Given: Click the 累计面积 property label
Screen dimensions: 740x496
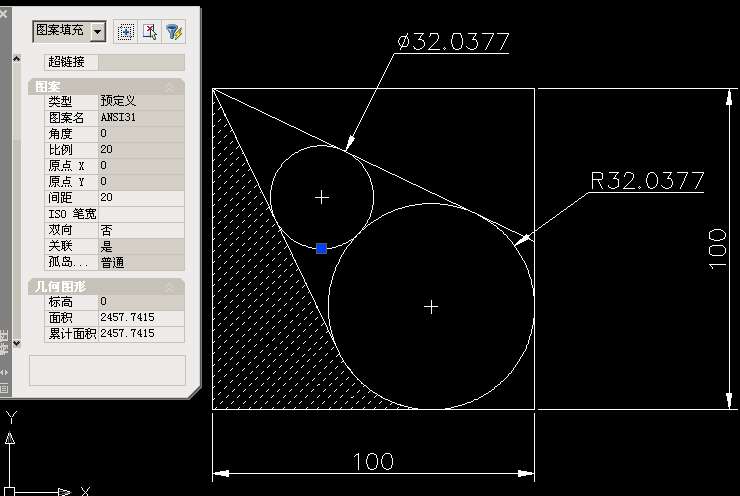Looking at the screenshot, I should click(x=72, y=334).
